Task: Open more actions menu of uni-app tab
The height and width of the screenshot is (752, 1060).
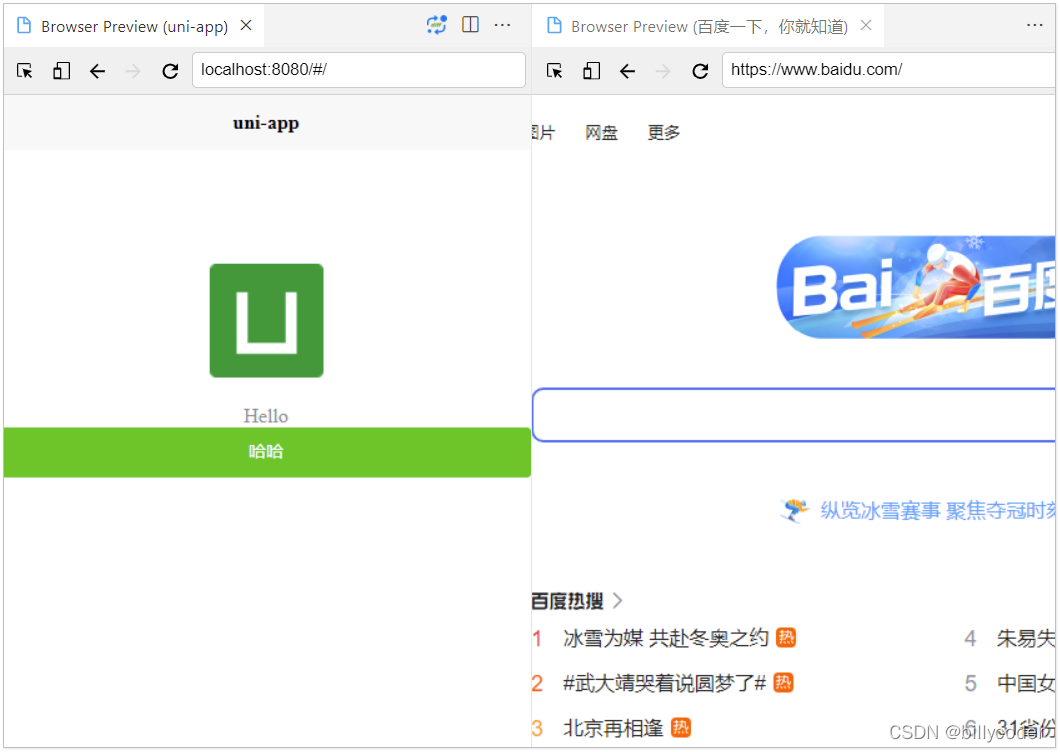Action: click(x=502, y=25)
